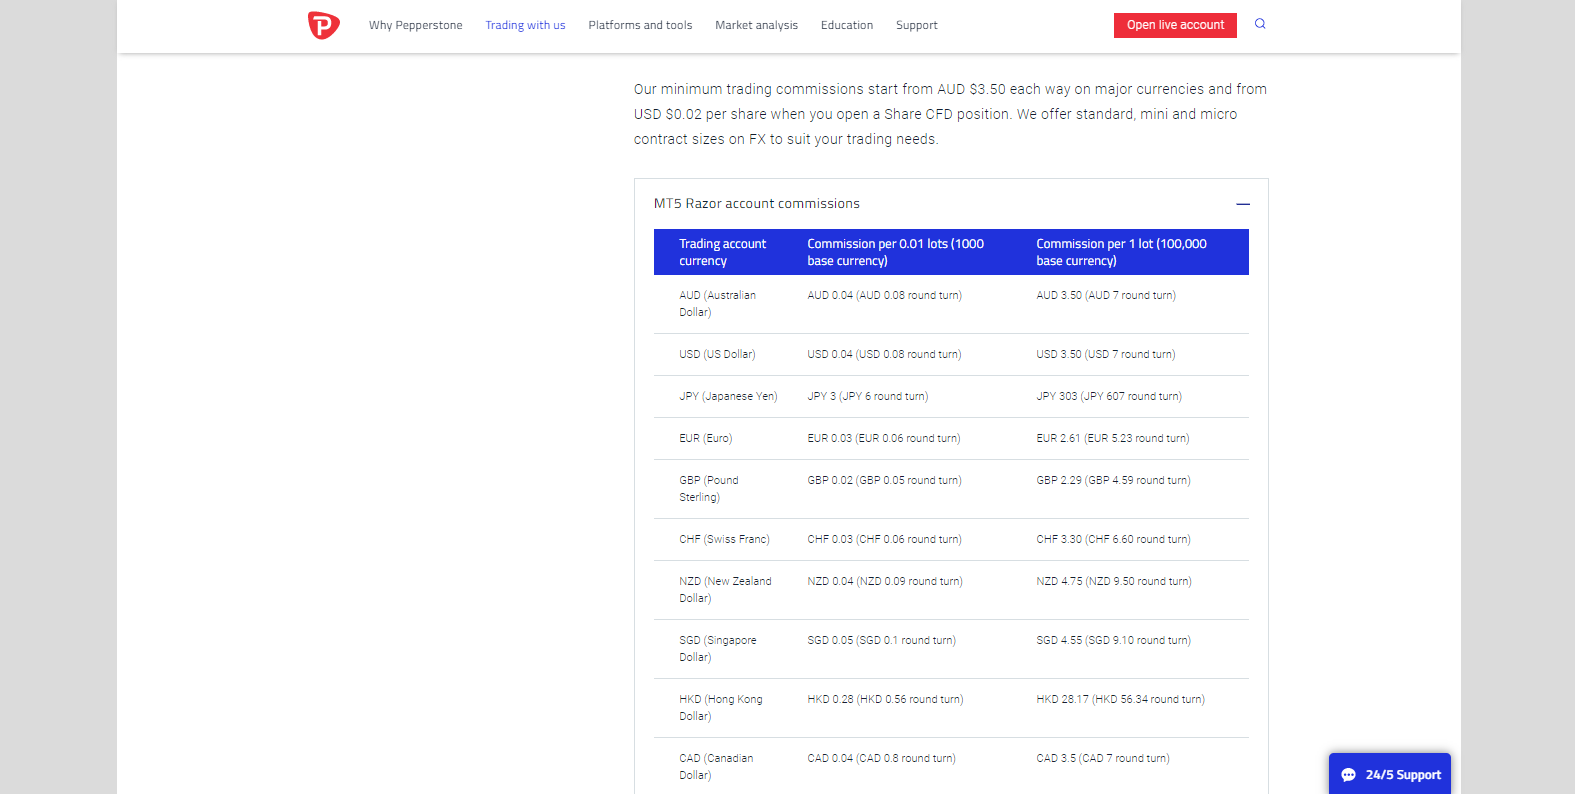The height and width of the screenshot is (794, 1575).
Task: Click the NZD 0.04 (NZD 0.09 round turn) cell
Action: click(885, 581)
